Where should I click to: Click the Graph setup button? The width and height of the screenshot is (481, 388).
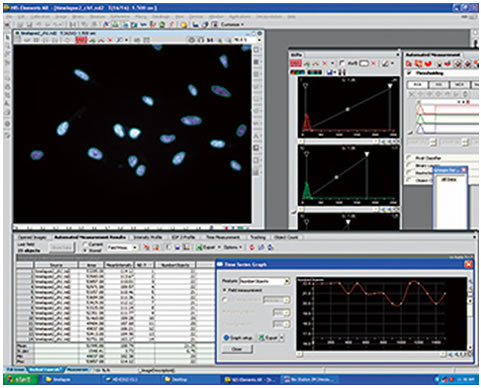click(x=238, y=338)
